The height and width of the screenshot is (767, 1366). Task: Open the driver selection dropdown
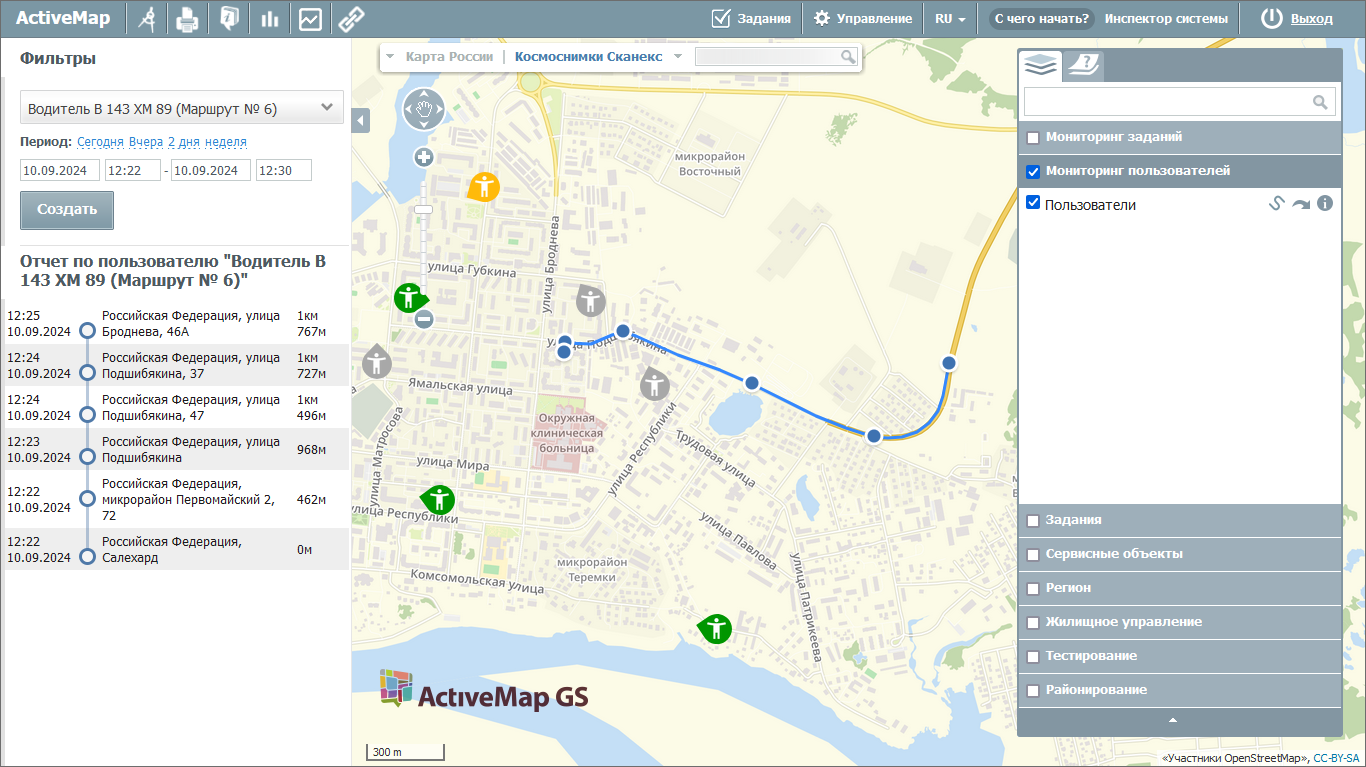(x=182, y=108)
